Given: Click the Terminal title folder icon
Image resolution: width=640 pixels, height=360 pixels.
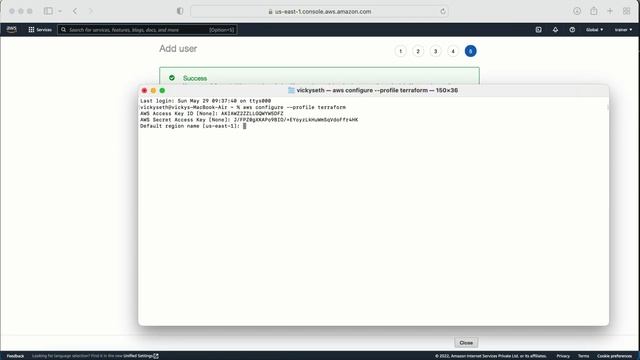Looking at the screenshot, I should (291, 90).
